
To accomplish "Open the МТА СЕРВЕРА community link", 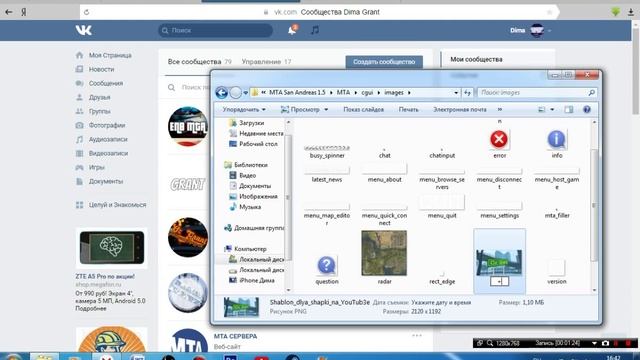I will point(236,336).
